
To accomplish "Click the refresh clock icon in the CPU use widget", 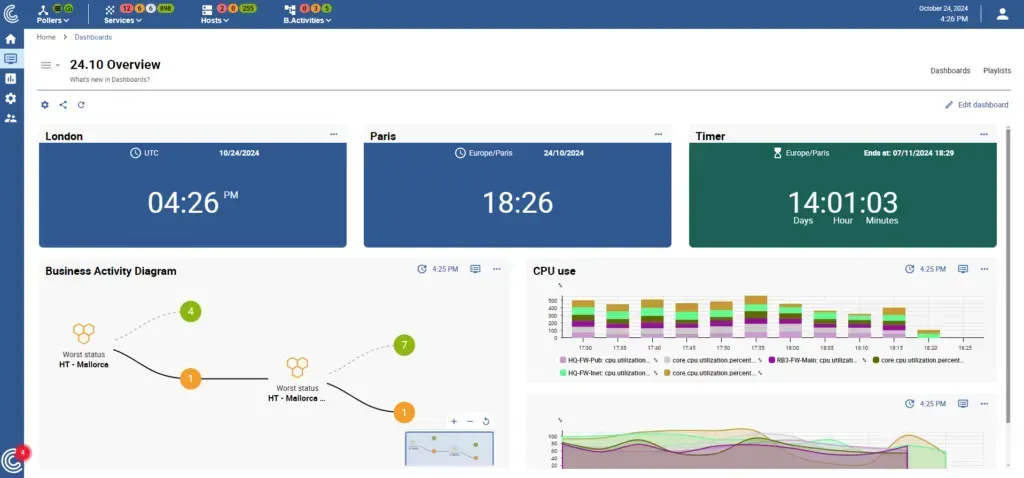I will (910, 269).
